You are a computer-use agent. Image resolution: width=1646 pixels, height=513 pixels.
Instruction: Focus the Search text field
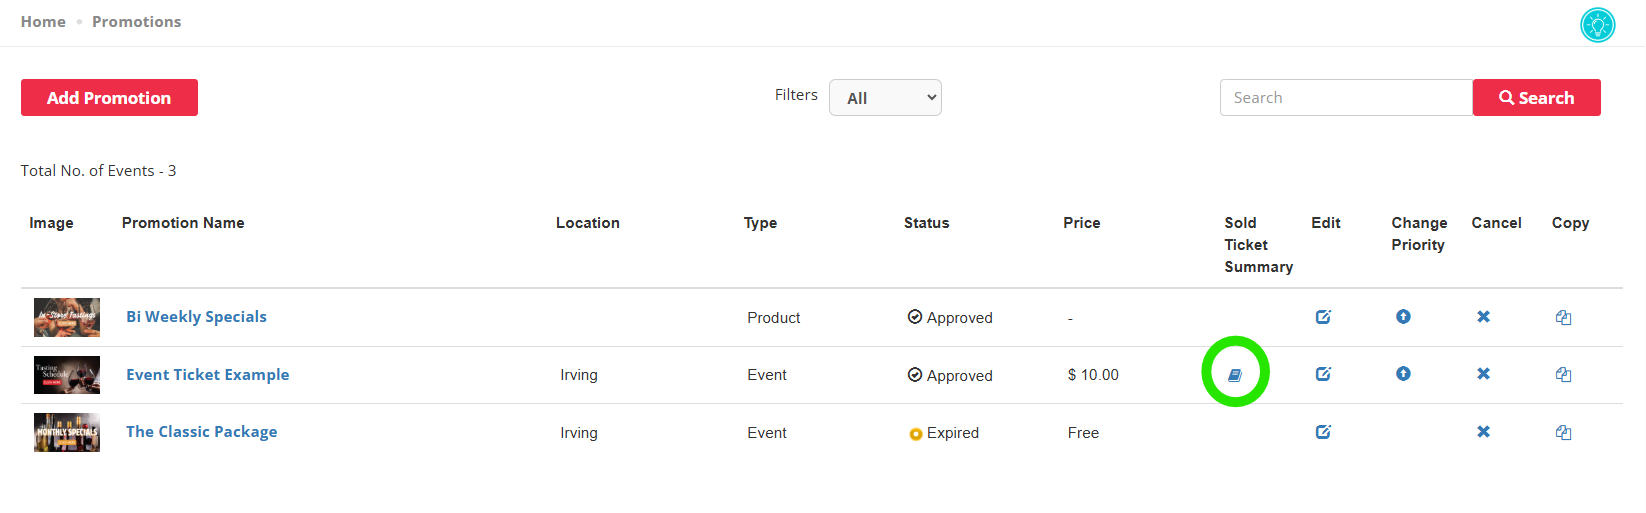click(x=1345, y=98)
